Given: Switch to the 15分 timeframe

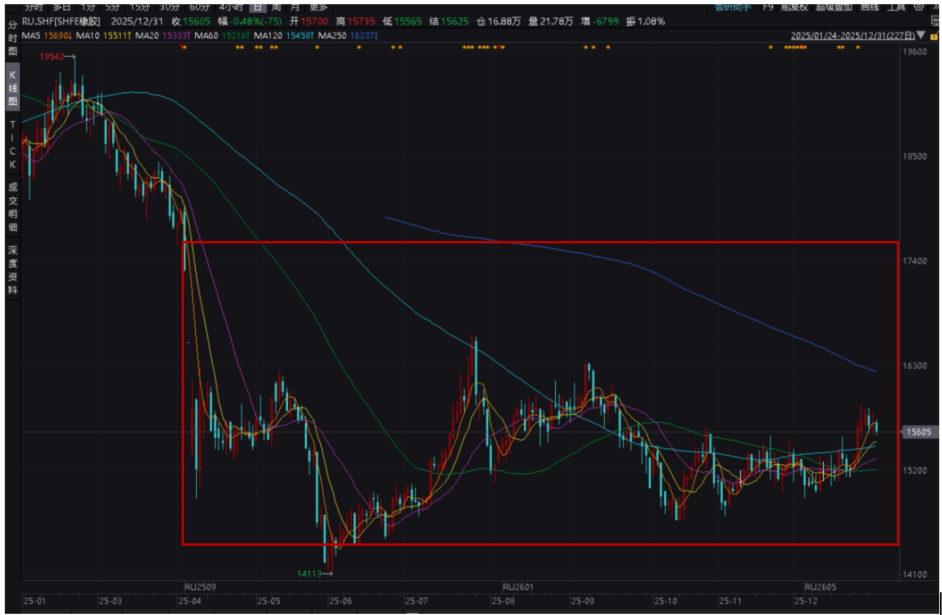Looking at the screenshot, I should click(141, 6).
